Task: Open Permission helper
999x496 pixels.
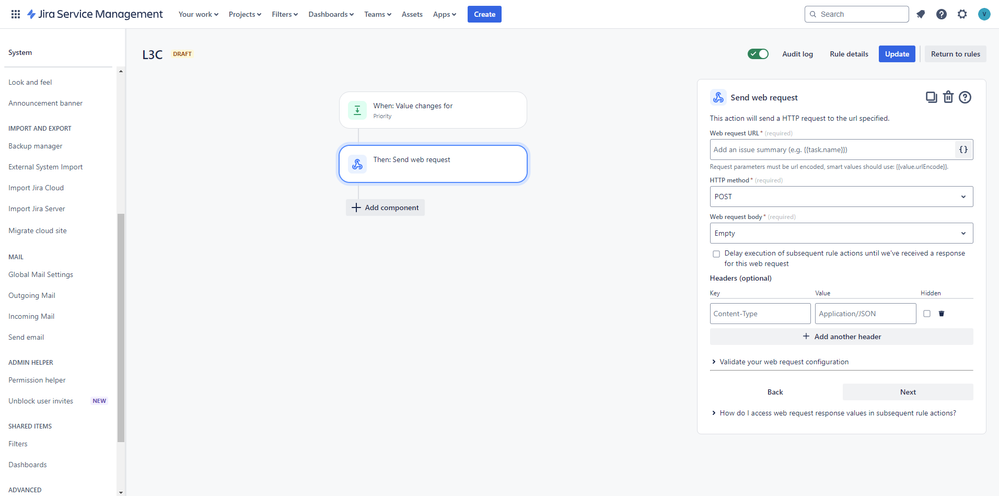Action: 37,380
